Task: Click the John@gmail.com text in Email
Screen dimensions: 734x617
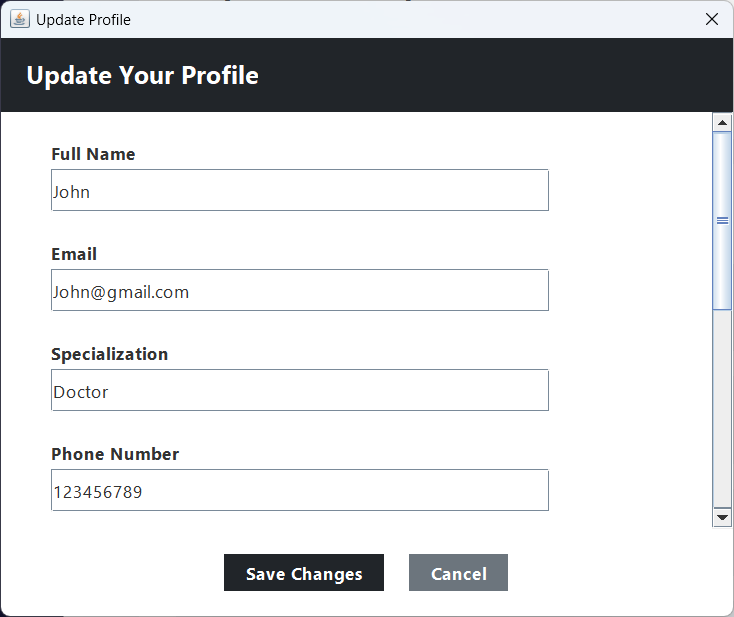Action: 121,292
